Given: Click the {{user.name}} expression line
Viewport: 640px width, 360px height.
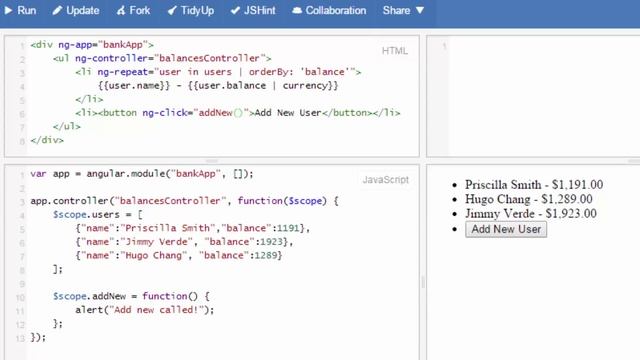Looking at the screenshot, I should point(218,86).
